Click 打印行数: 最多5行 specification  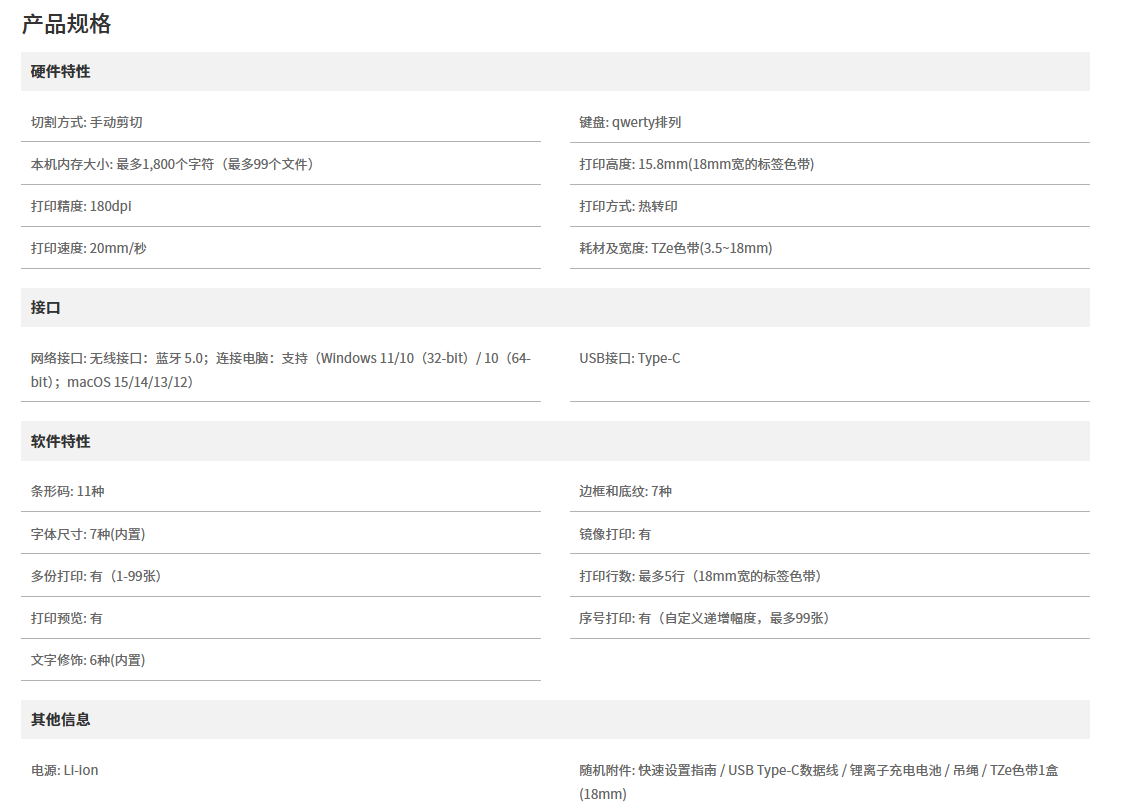pos(700,576)
